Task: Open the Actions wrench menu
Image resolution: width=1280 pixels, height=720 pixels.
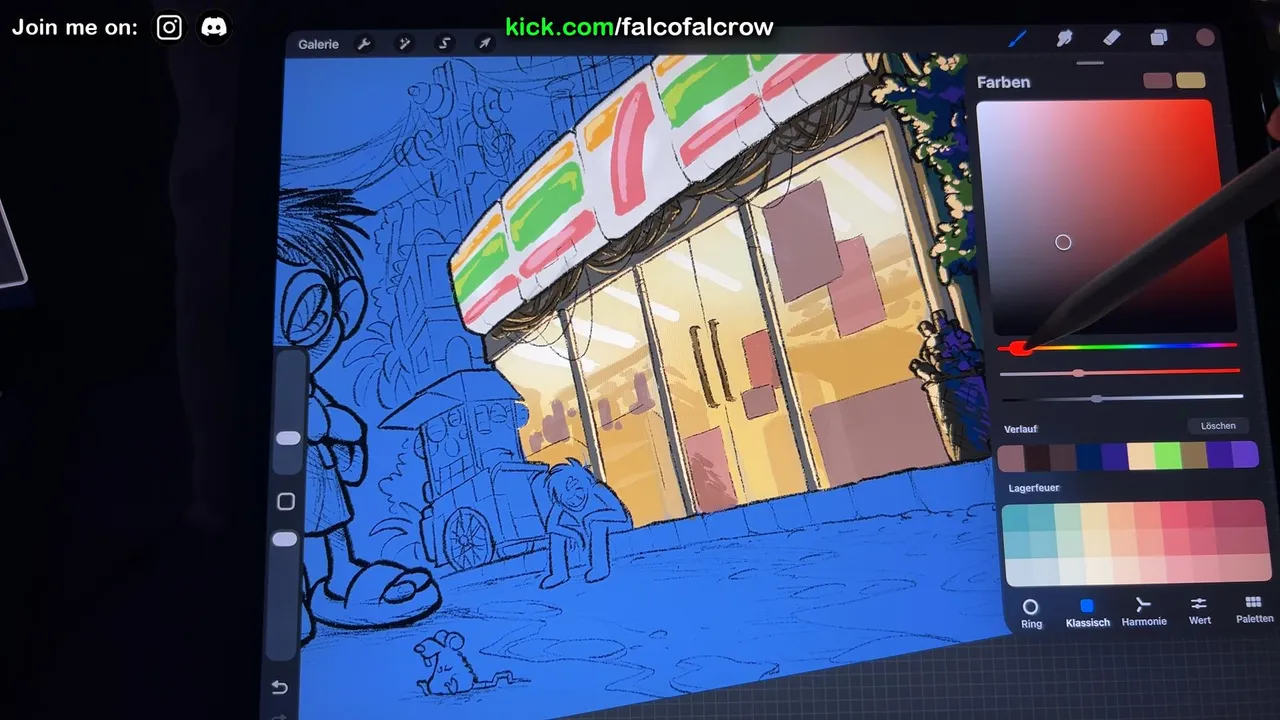Action: (x=364, y=44)
